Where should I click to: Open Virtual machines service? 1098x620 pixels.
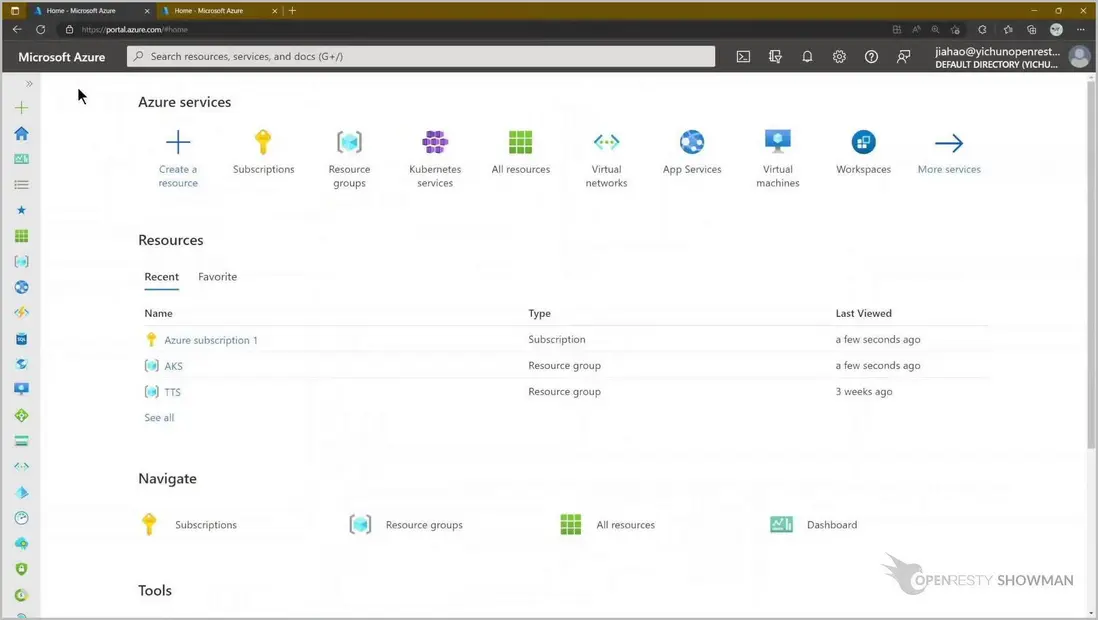pos(777,143)
